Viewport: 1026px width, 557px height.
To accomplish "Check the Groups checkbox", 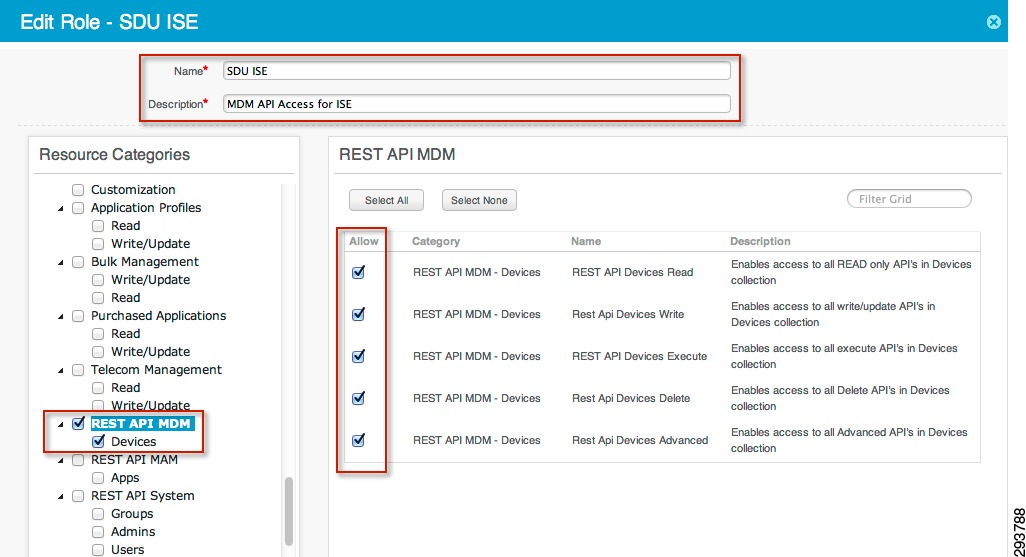I will pos(97,514).
